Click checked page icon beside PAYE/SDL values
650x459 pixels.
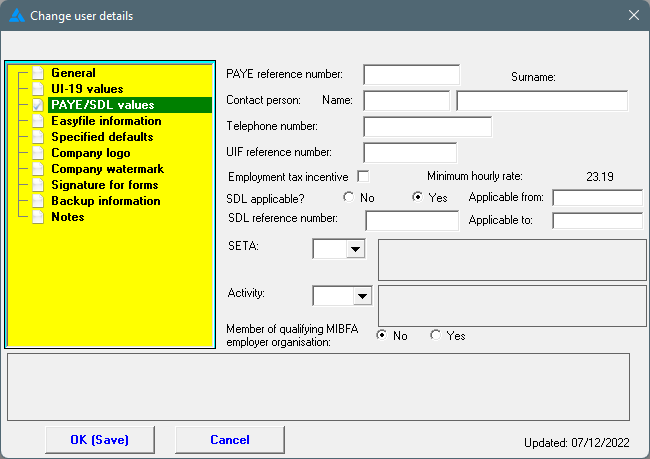tap(38, 105)
